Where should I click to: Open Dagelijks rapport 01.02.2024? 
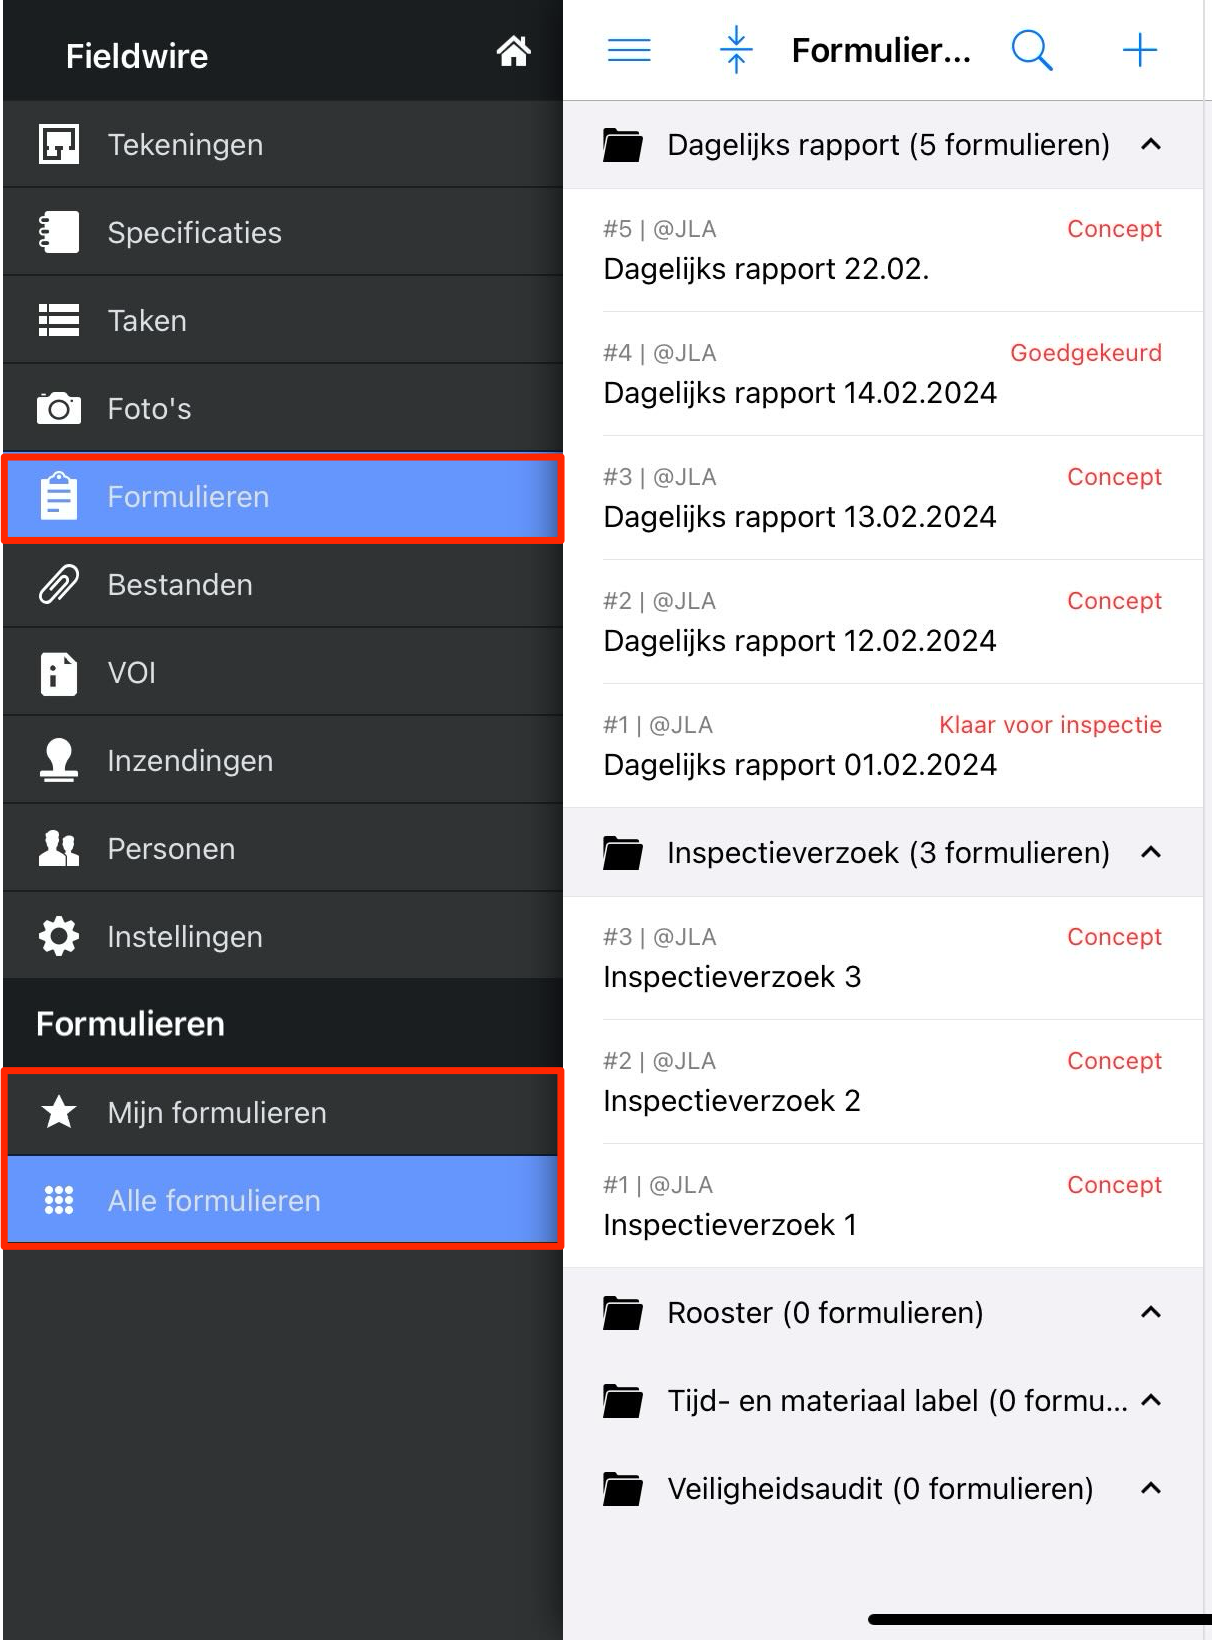[x=883, y=746]
